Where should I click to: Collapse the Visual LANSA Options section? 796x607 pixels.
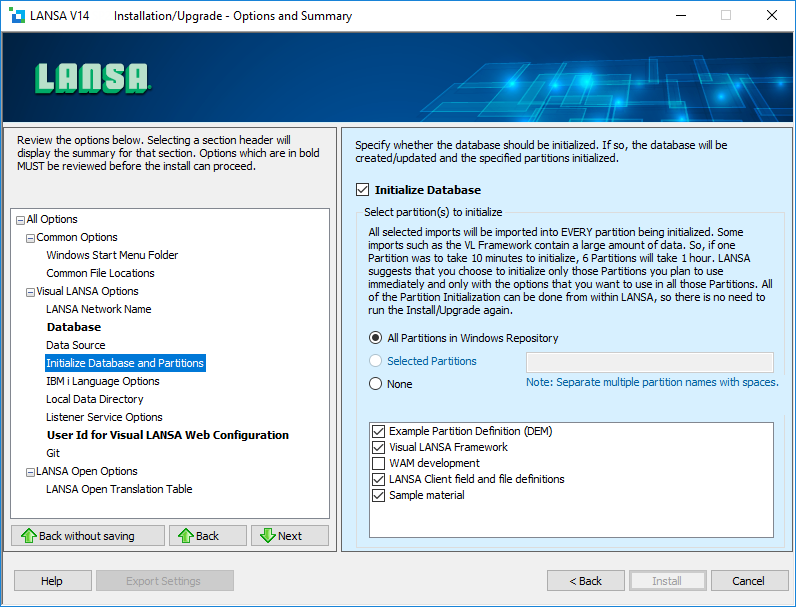pos(30,292)
